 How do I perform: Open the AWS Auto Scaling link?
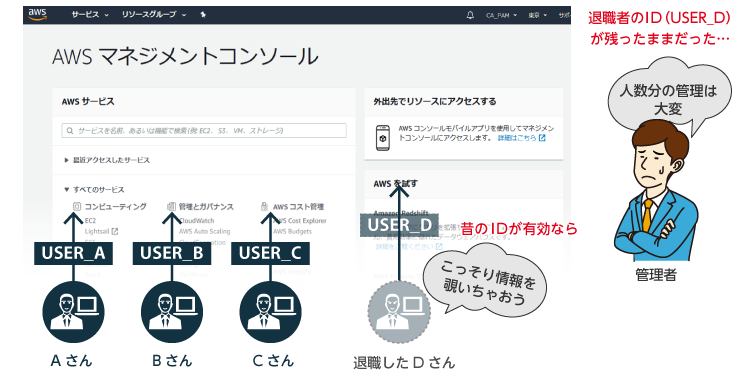click(x=205, y=231)
